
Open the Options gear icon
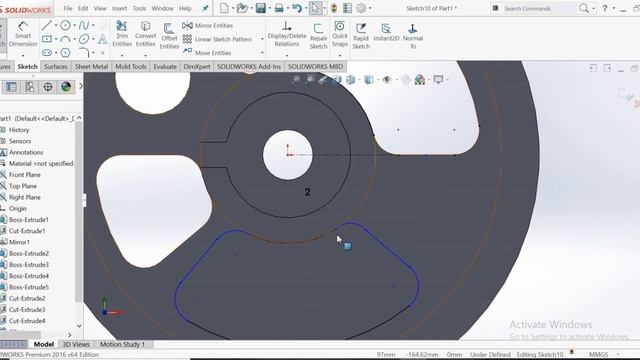(361, 8)
